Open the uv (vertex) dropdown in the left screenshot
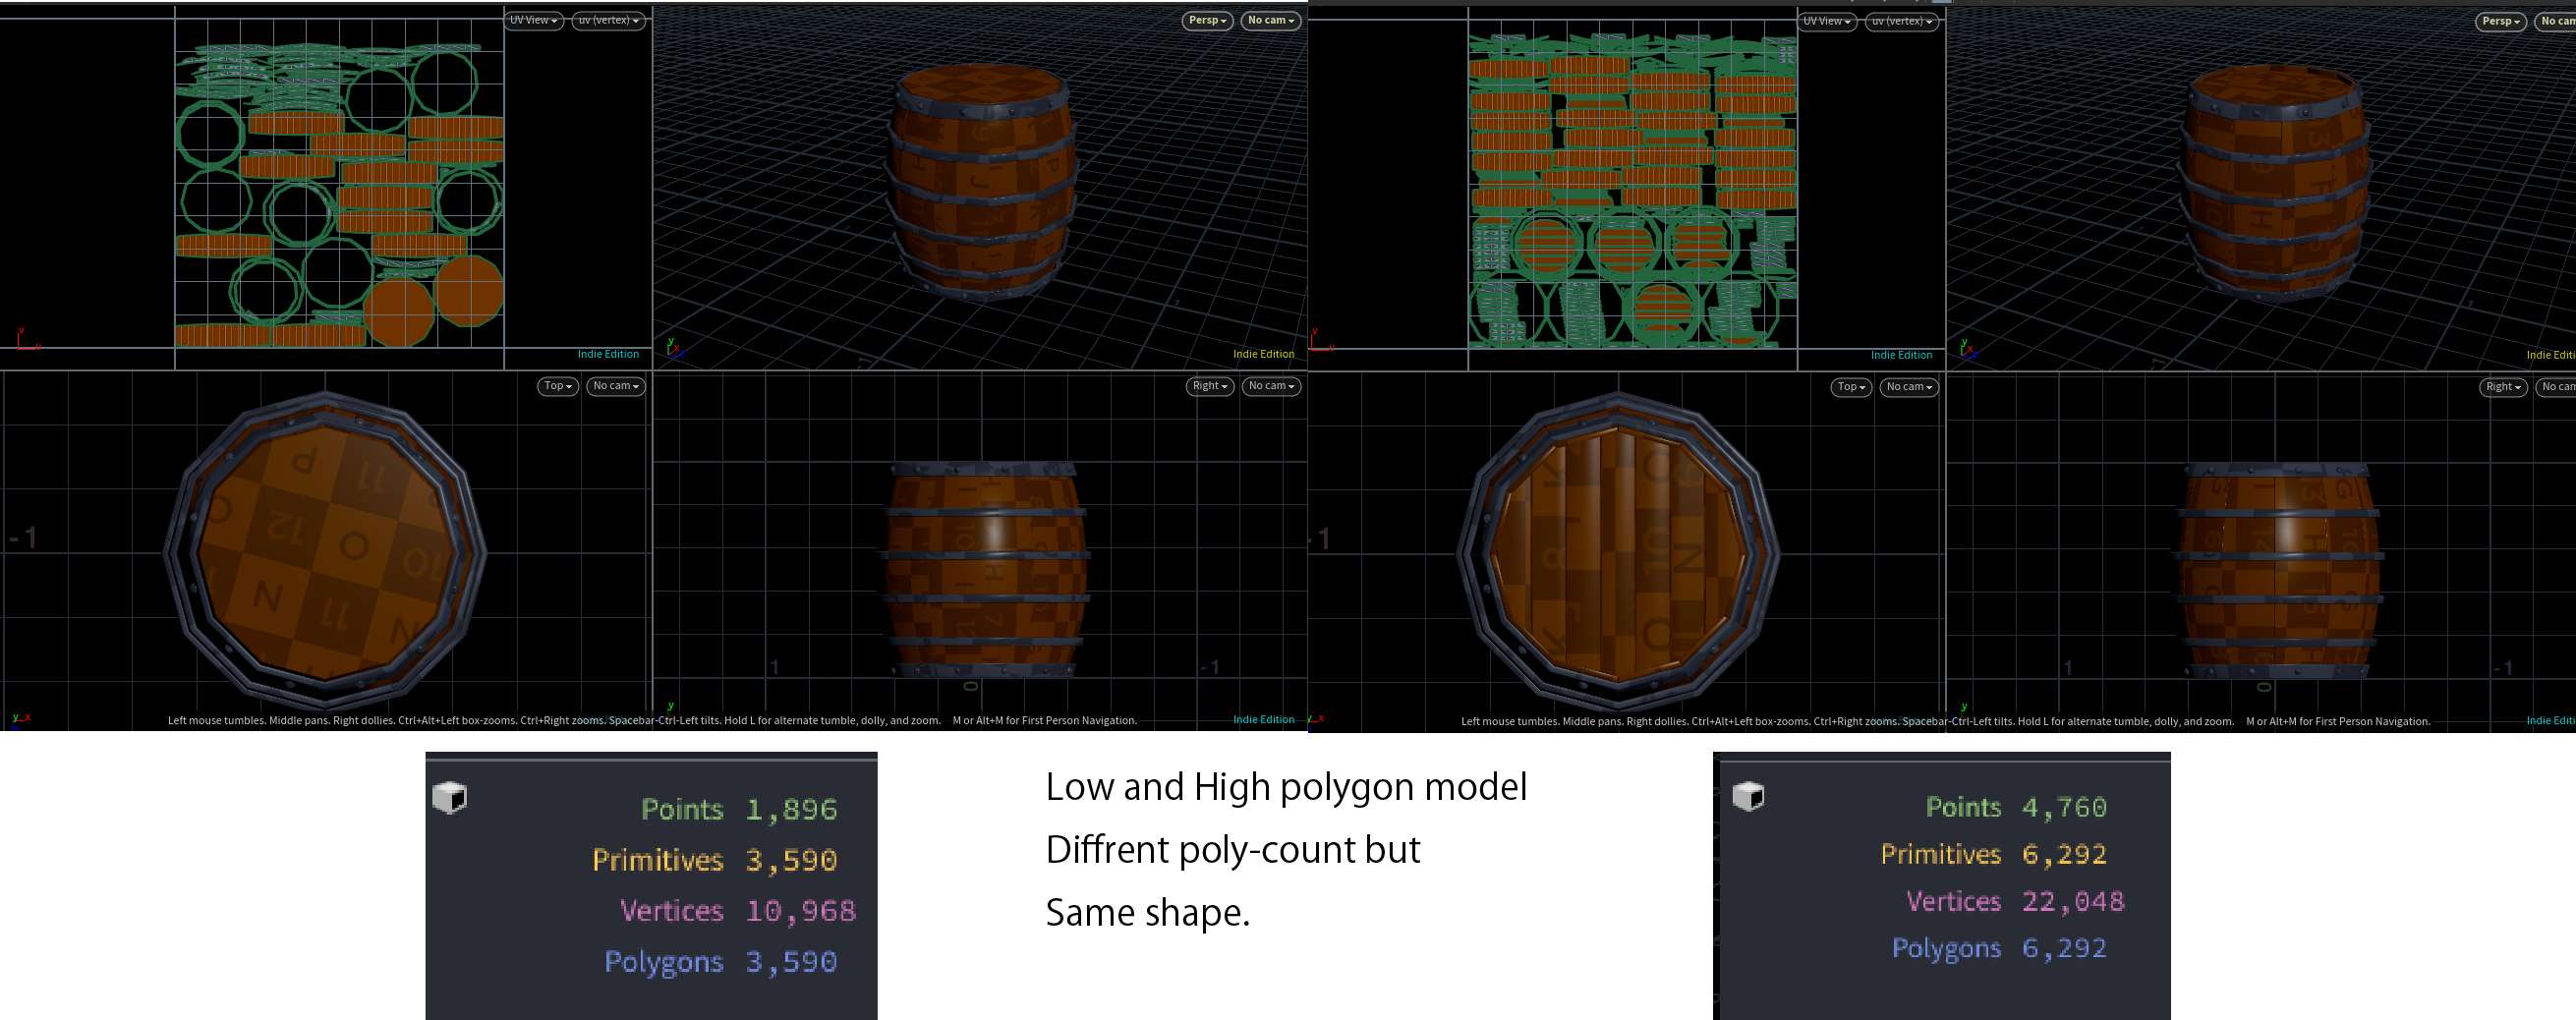 (x=609, y=20)
